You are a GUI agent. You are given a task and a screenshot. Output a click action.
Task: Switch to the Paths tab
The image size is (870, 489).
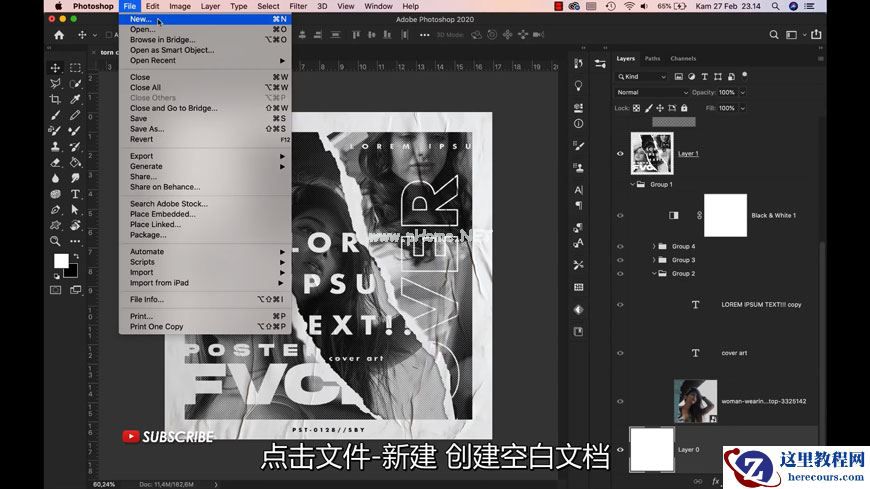point(652,58)
